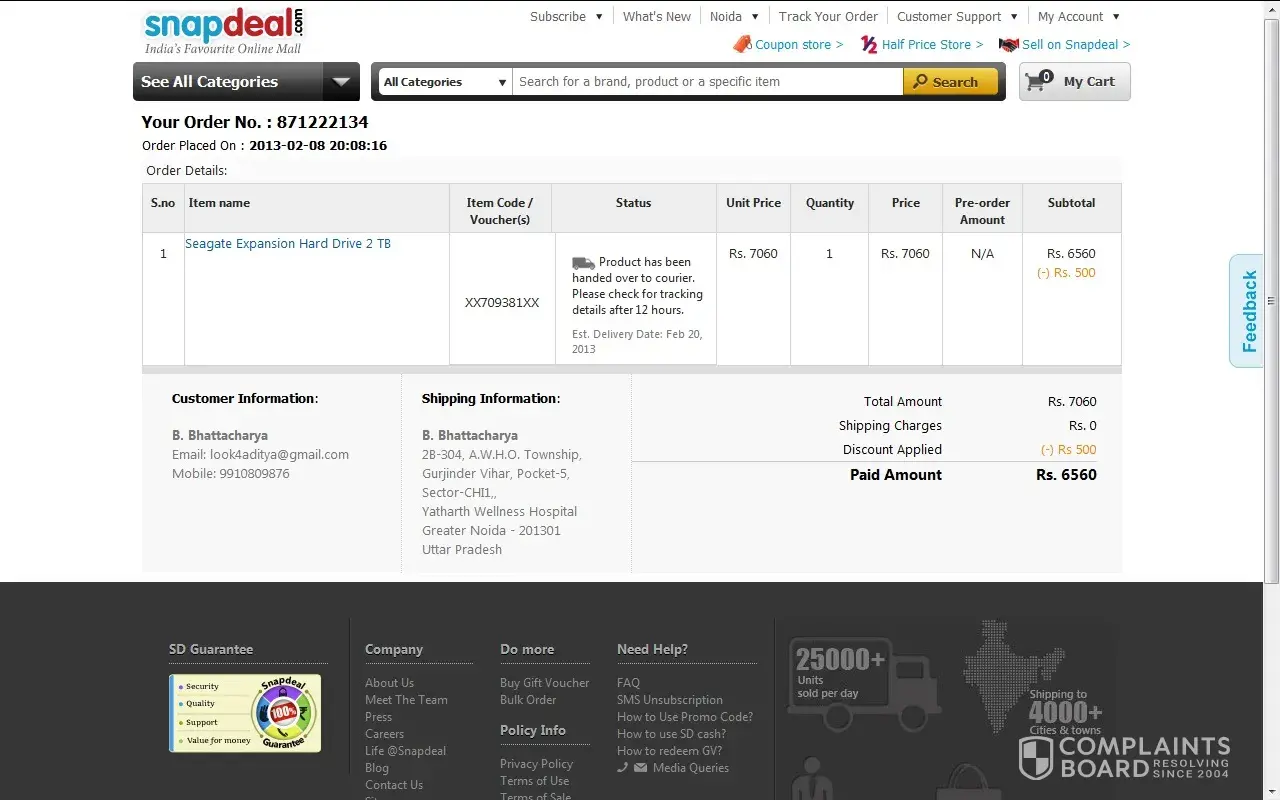This screenshot has height=800, width=1280.
Task: Click the Subtotal column header
Action: coord(1071,203)
